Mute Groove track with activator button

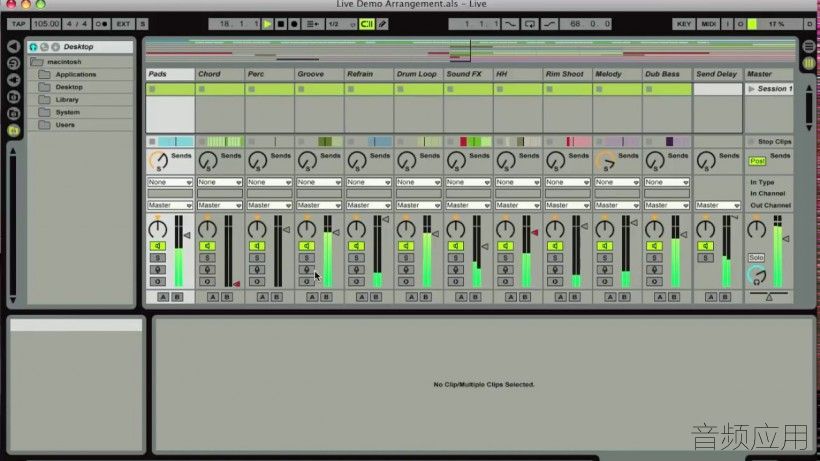[306, 246]
